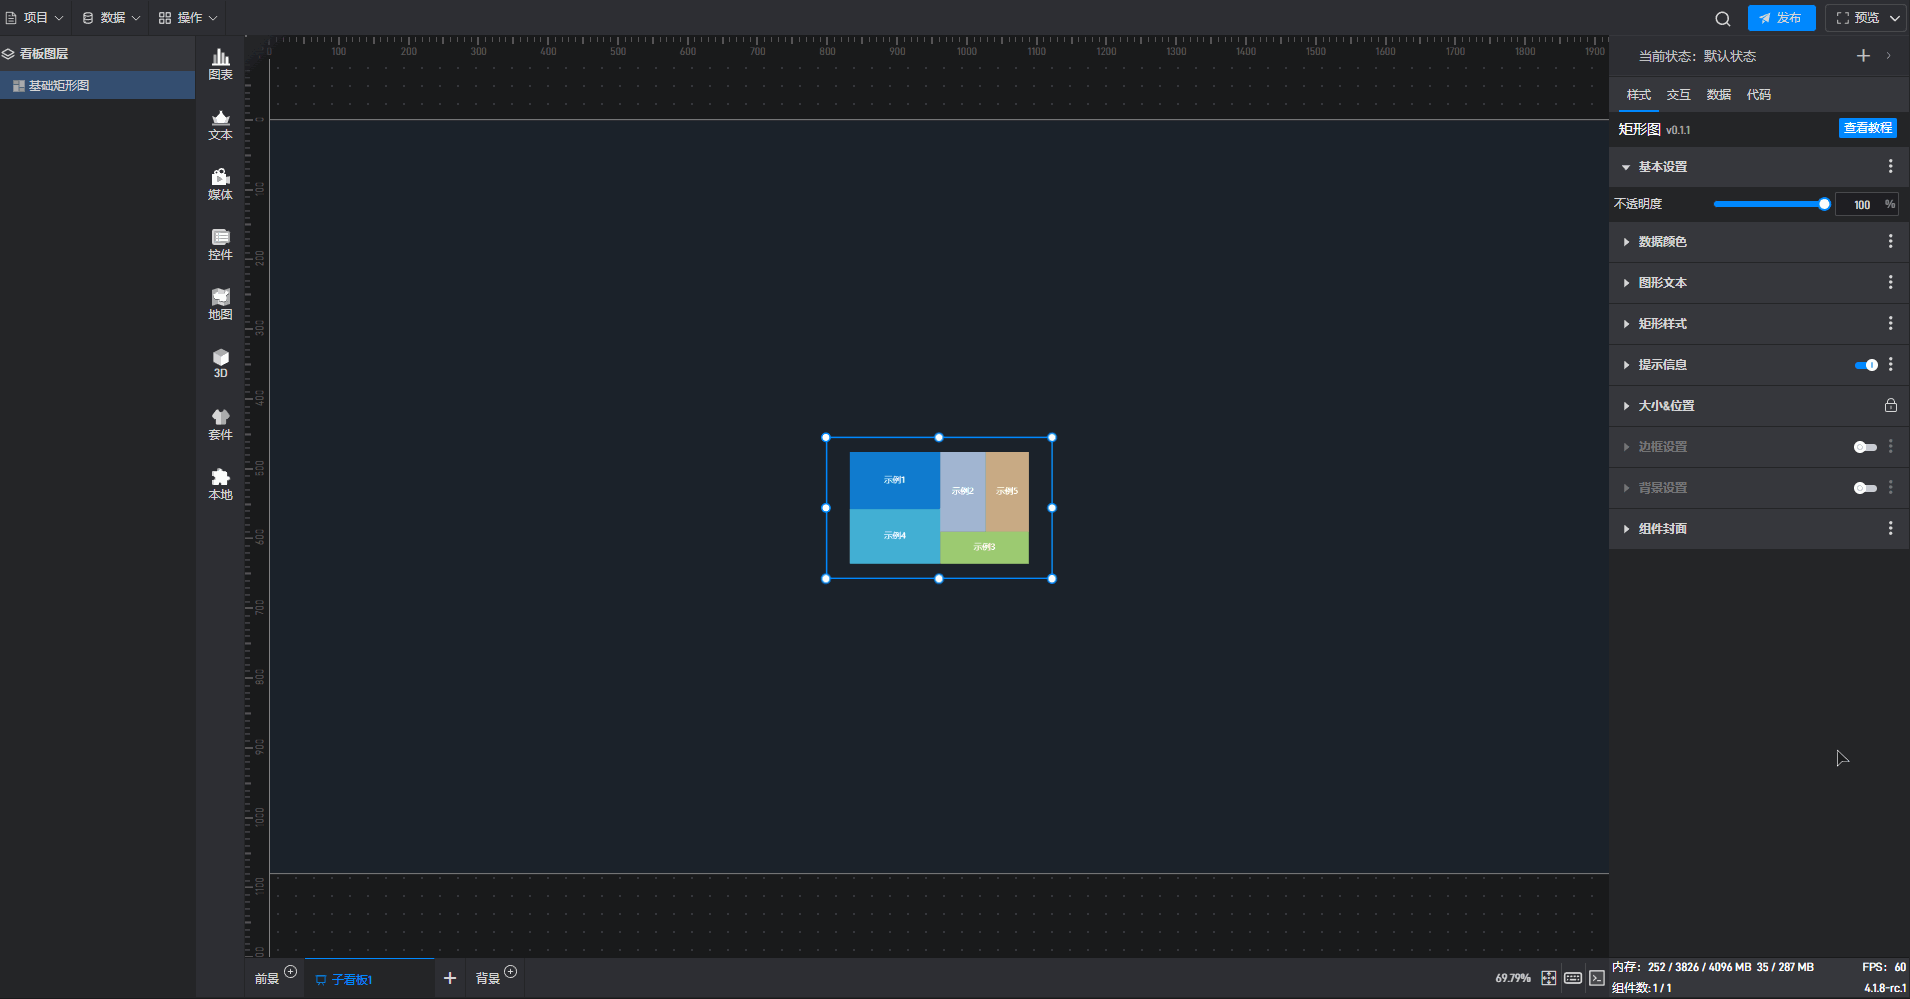Click the 发布 publish button
Screen dimensions: 1910x999
coord(1781,18)
